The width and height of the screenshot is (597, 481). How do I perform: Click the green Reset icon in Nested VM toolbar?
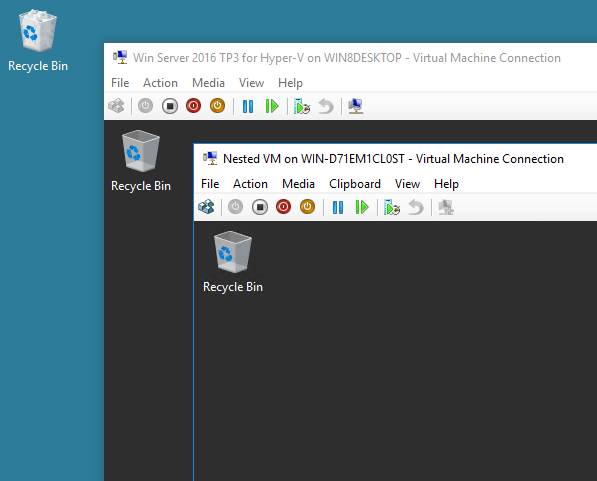point(362,208)
